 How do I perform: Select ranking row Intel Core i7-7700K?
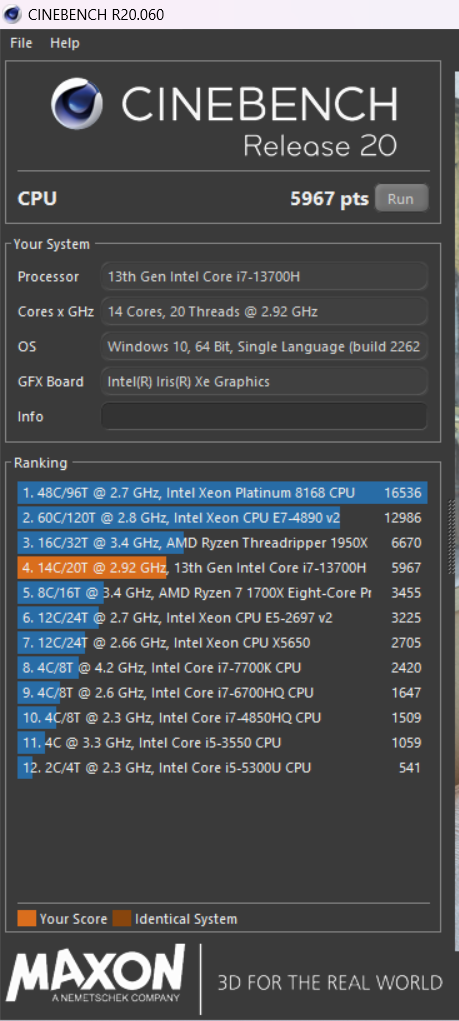tap(222, 667)
